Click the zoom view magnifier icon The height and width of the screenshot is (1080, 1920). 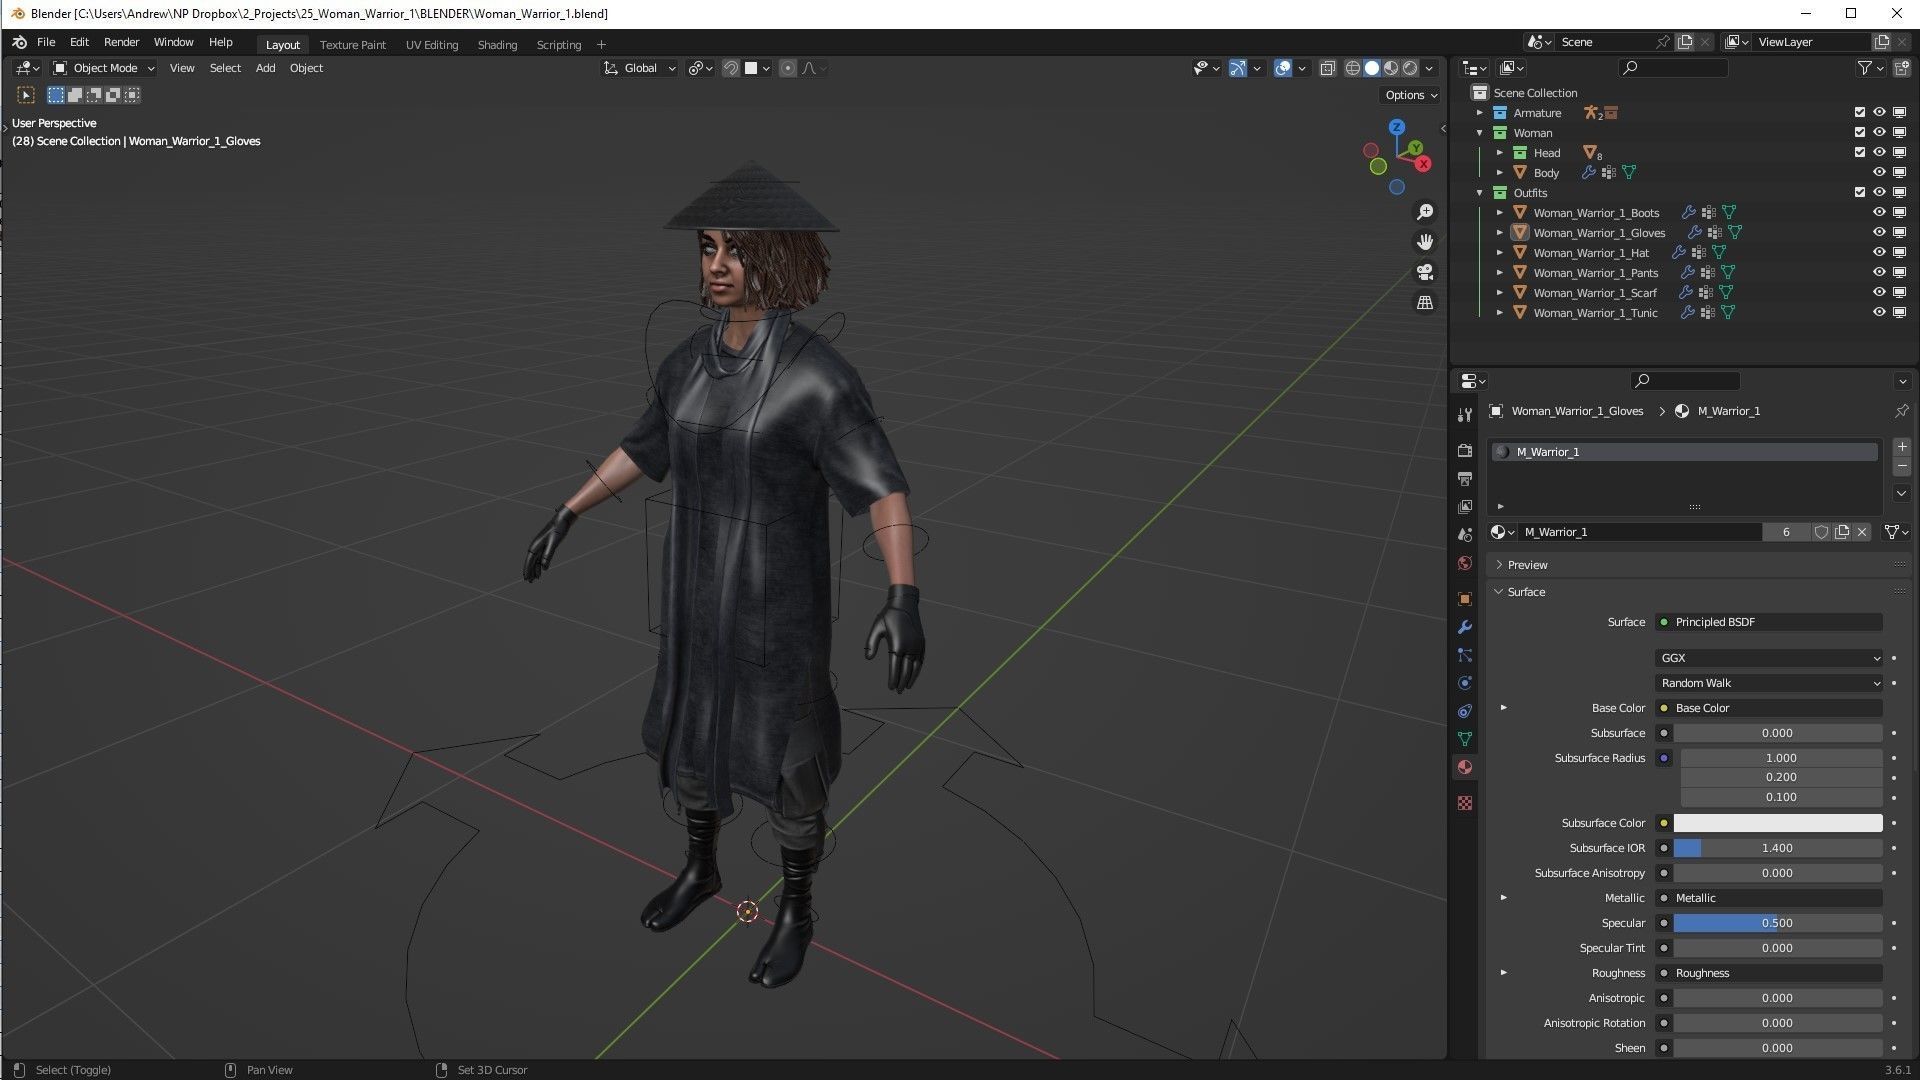[1425, 212]
